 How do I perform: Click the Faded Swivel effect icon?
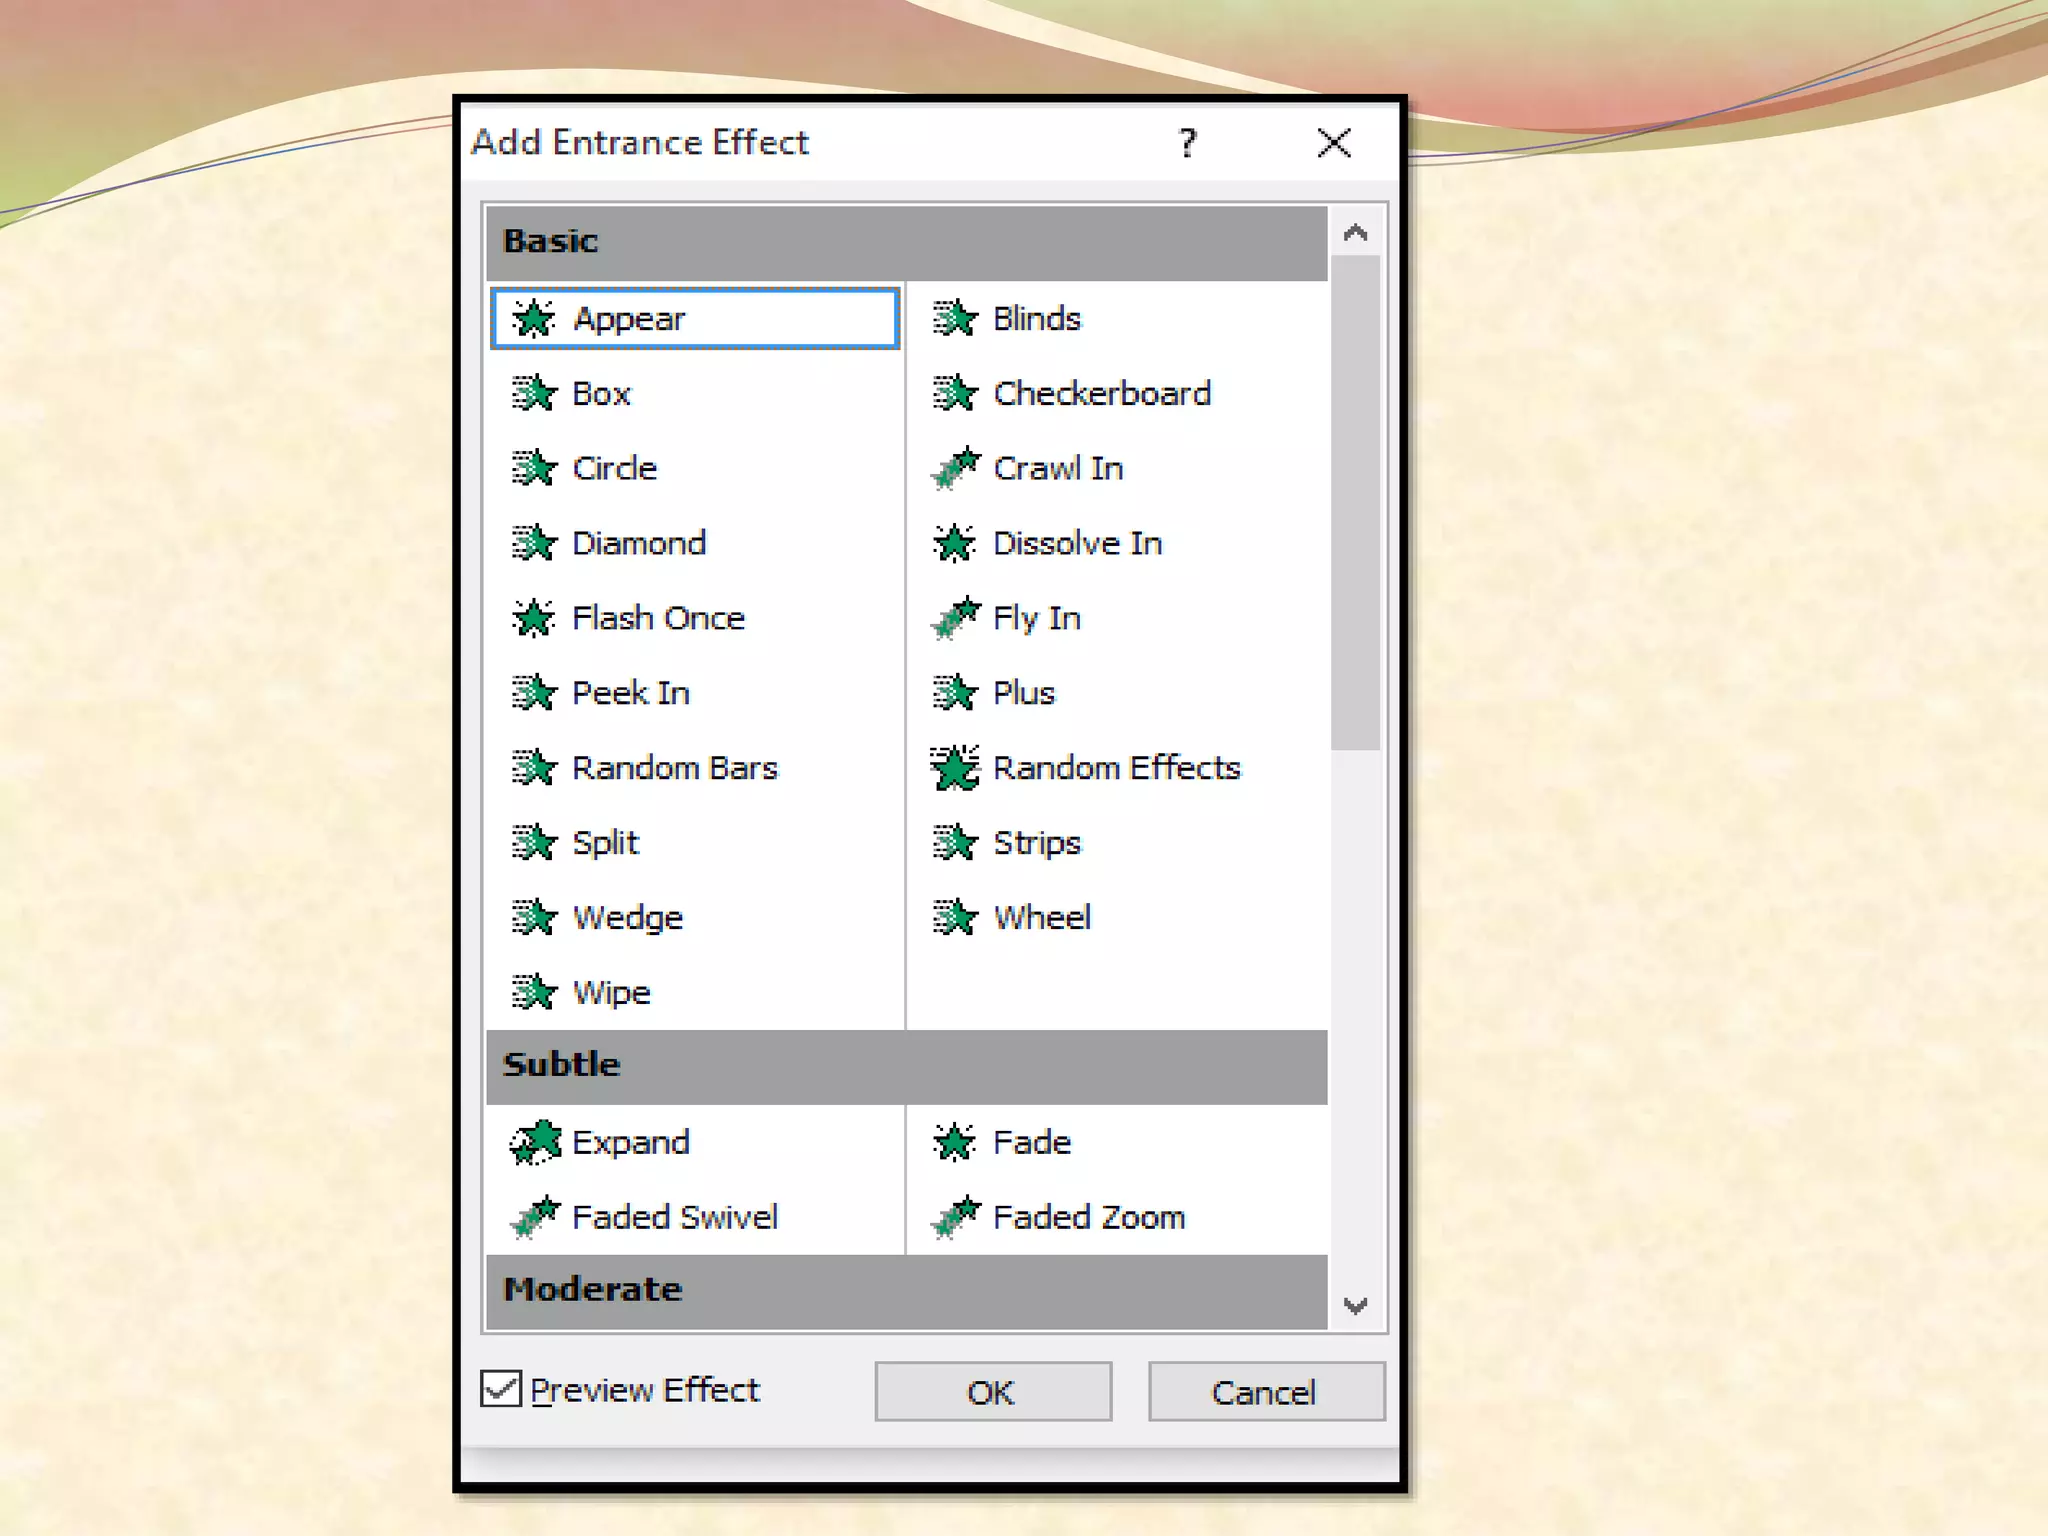point(535,1217)
